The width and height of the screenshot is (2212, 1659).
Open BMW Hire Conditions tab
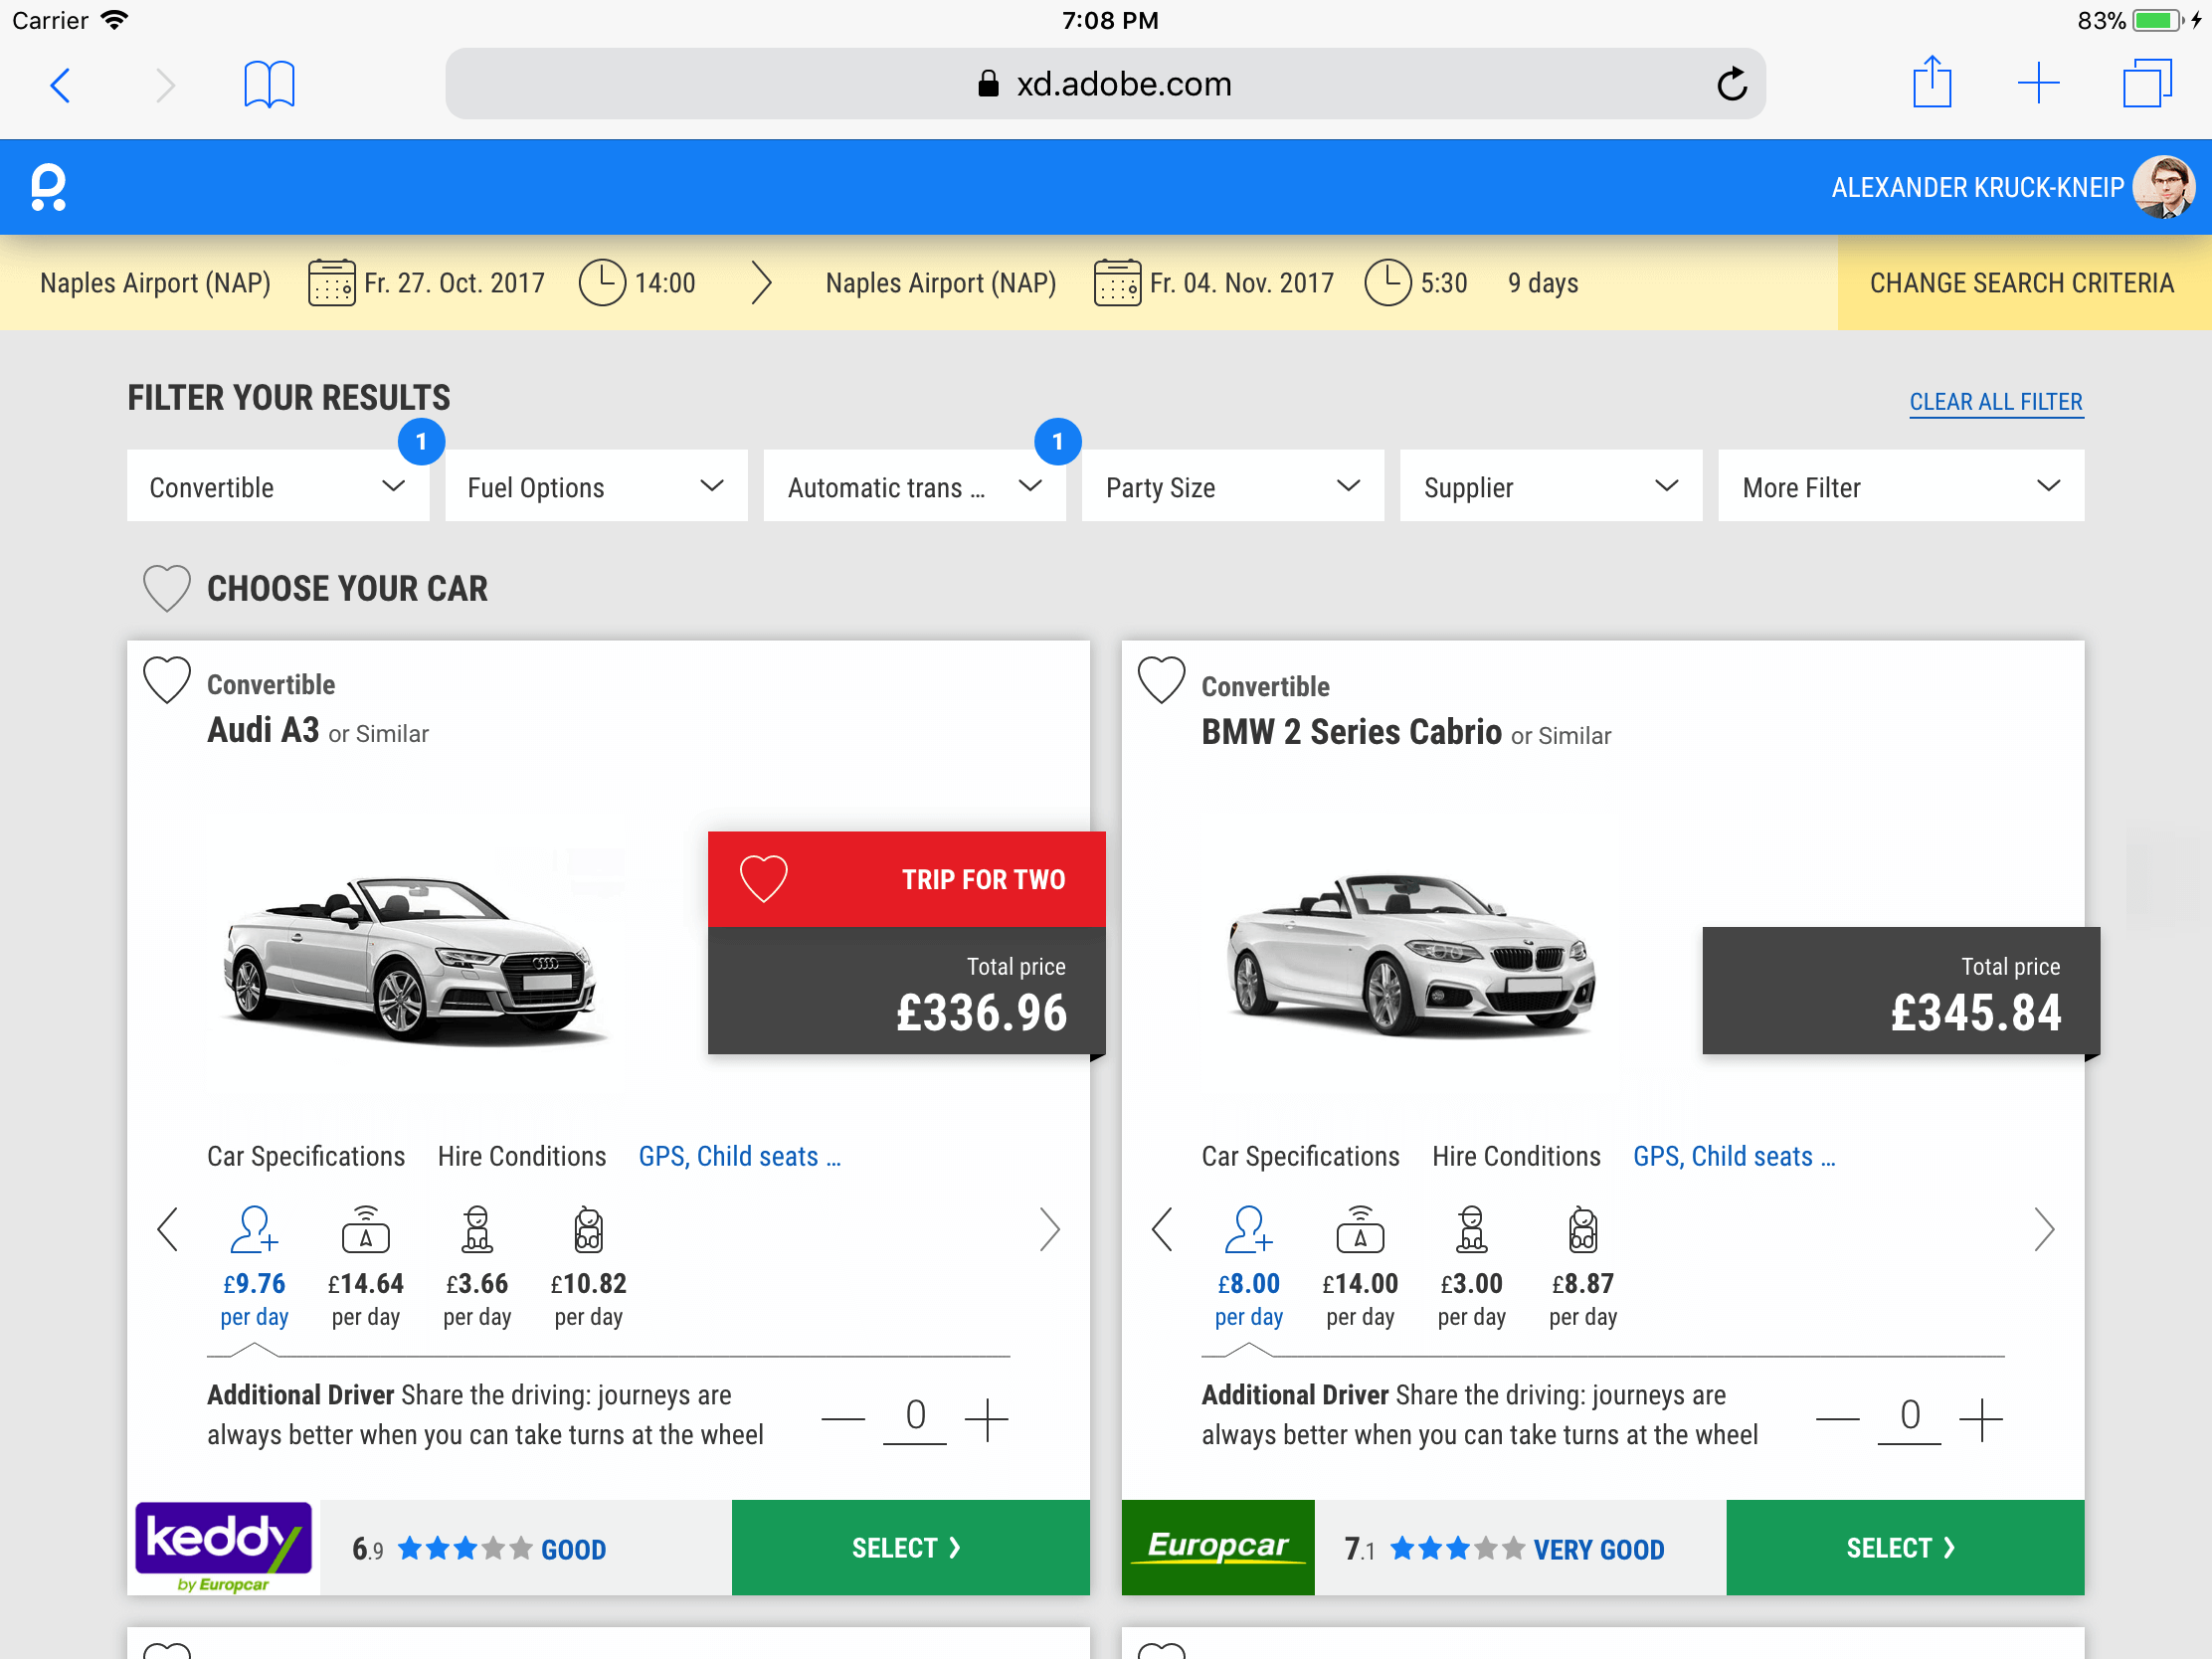point(1516,1157)
